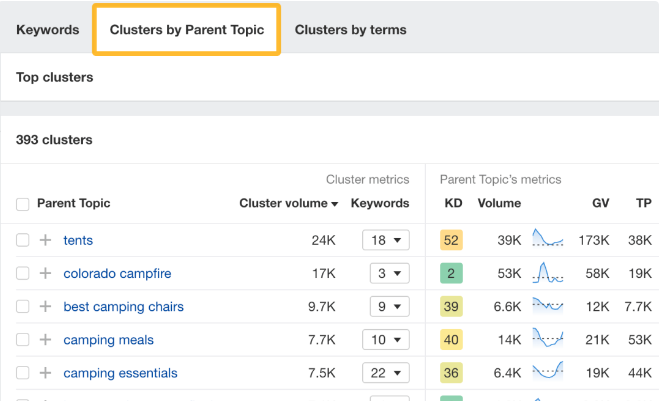
Task: Switch to Clusters by terms tab
Action: (x=350, y=29)
